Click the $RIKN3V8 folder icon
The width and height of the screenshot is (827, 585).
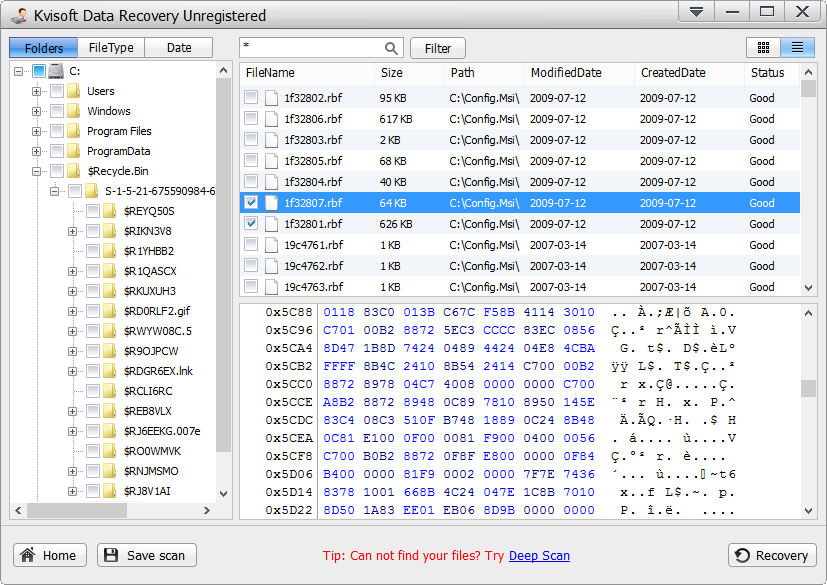[110, 231]
